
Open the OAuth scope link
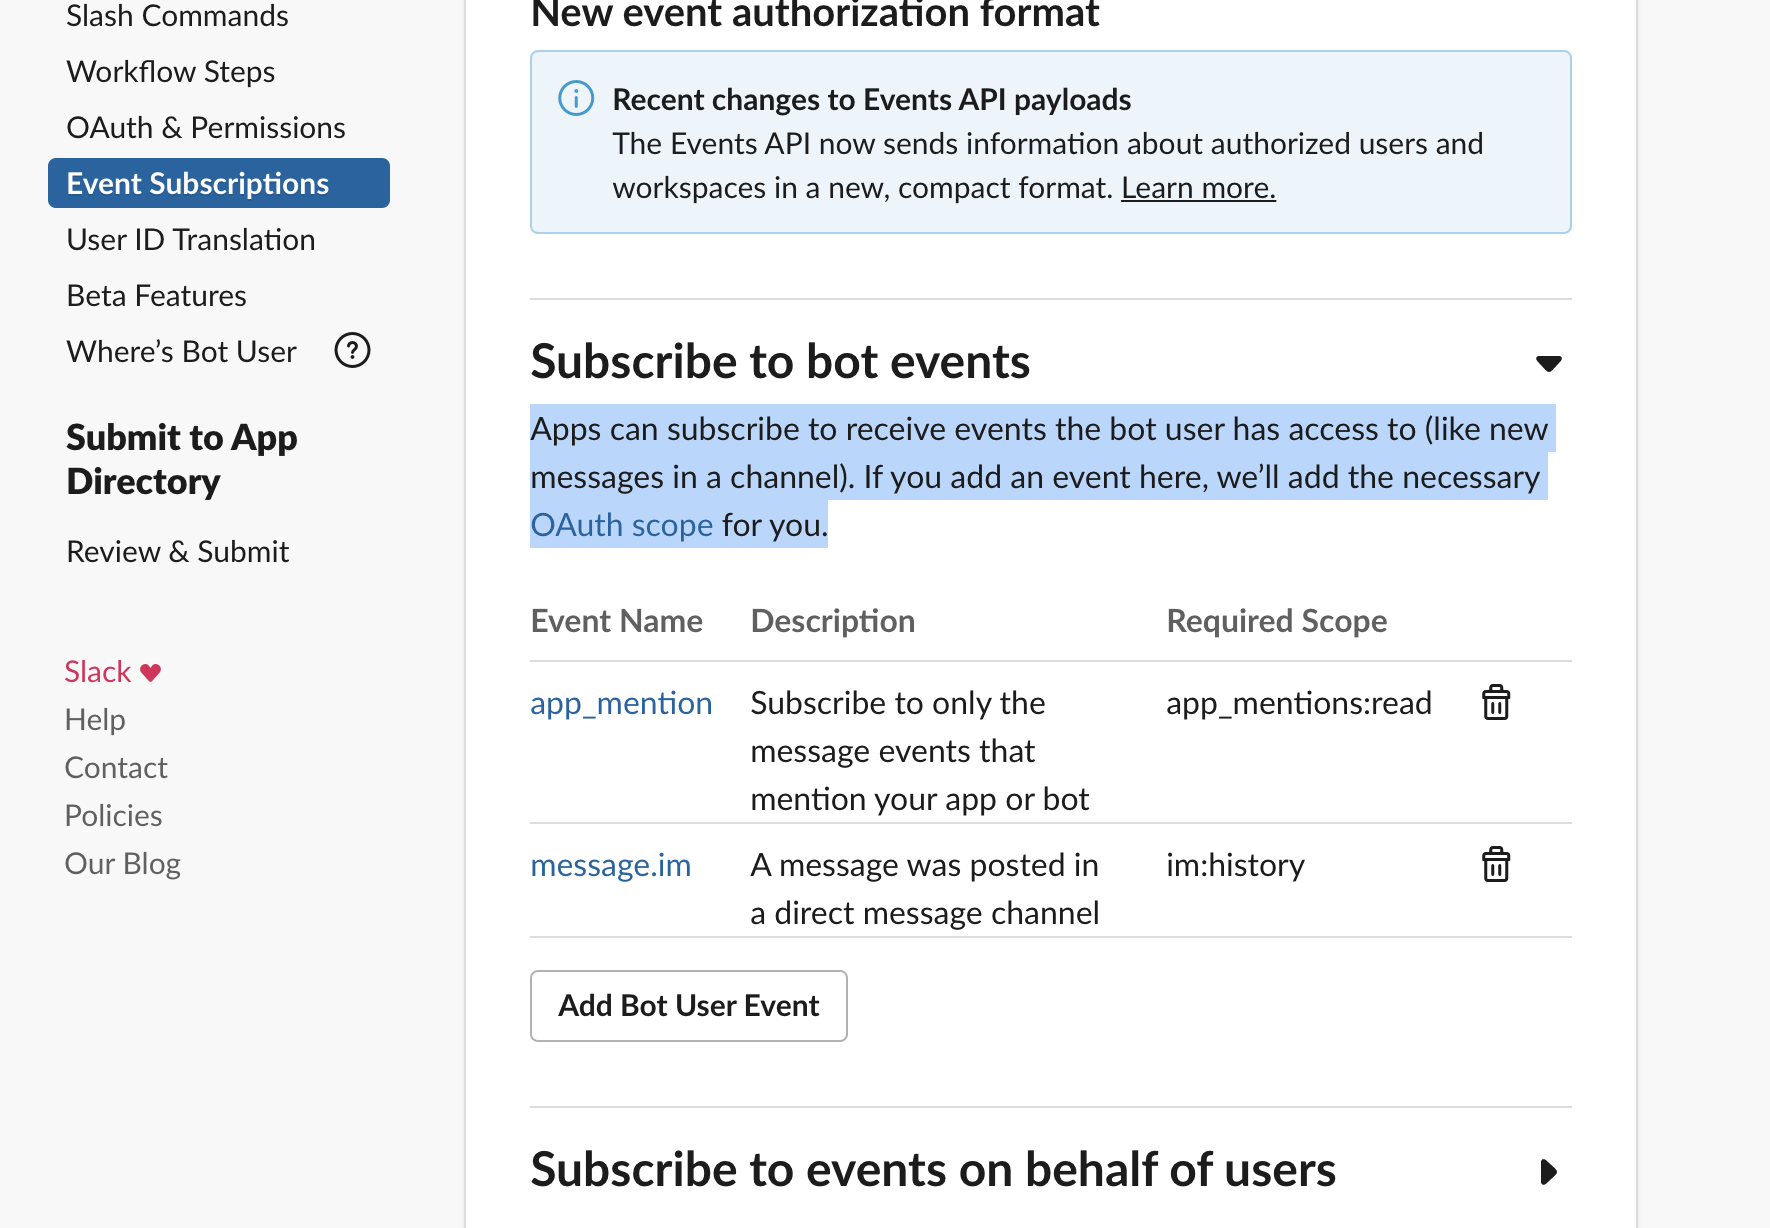[621, 525]
